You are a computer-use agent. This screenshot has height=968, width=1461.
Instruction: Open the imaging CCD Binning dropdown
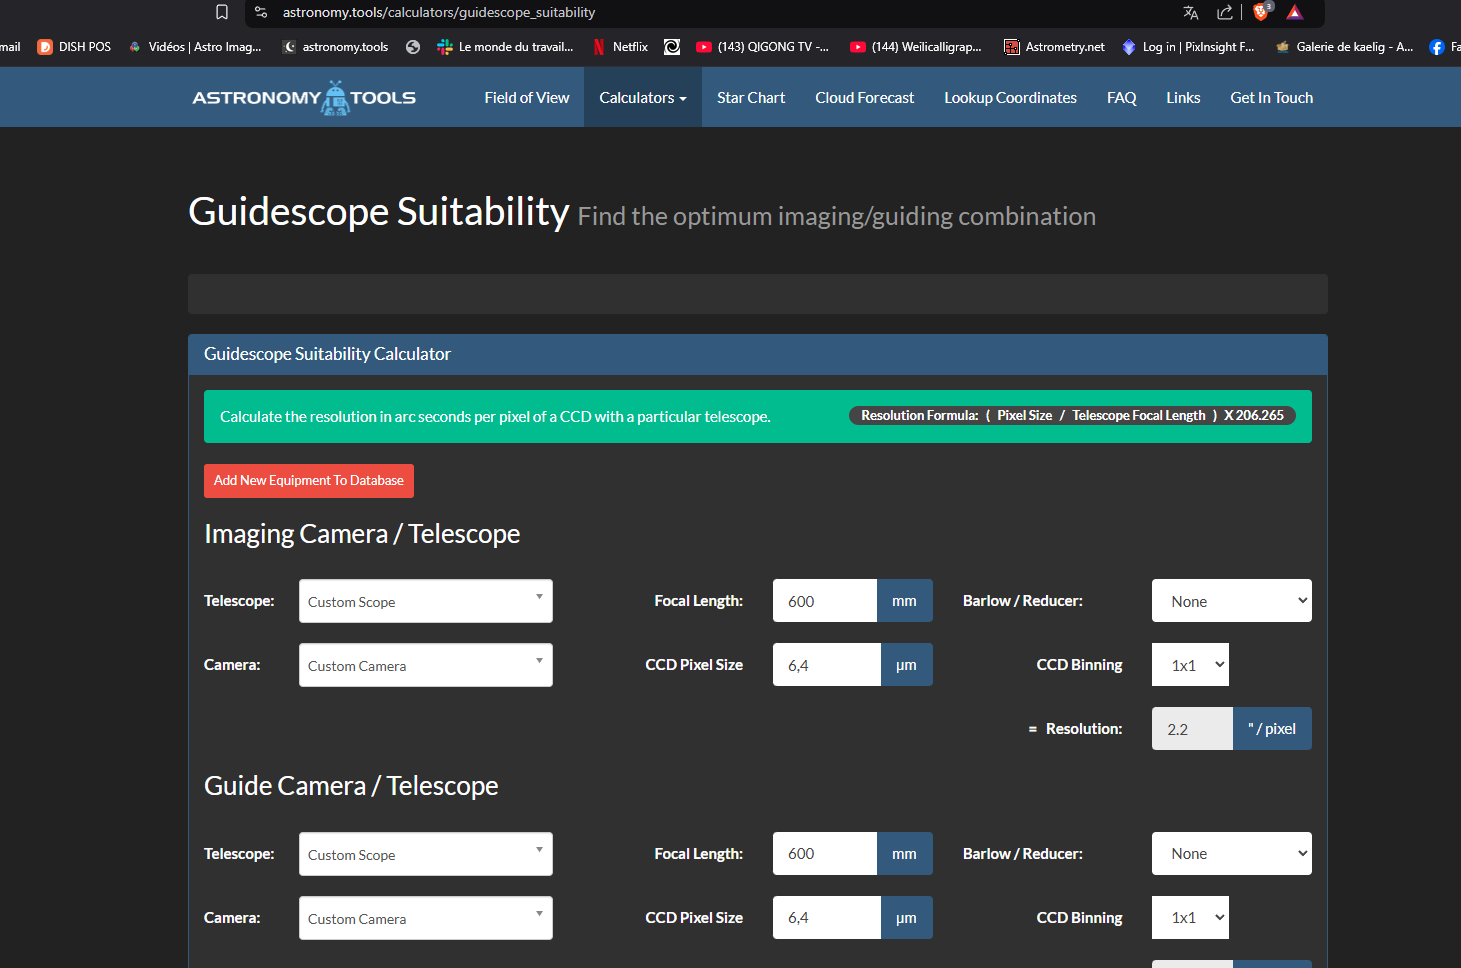(x=1190, y=665)
